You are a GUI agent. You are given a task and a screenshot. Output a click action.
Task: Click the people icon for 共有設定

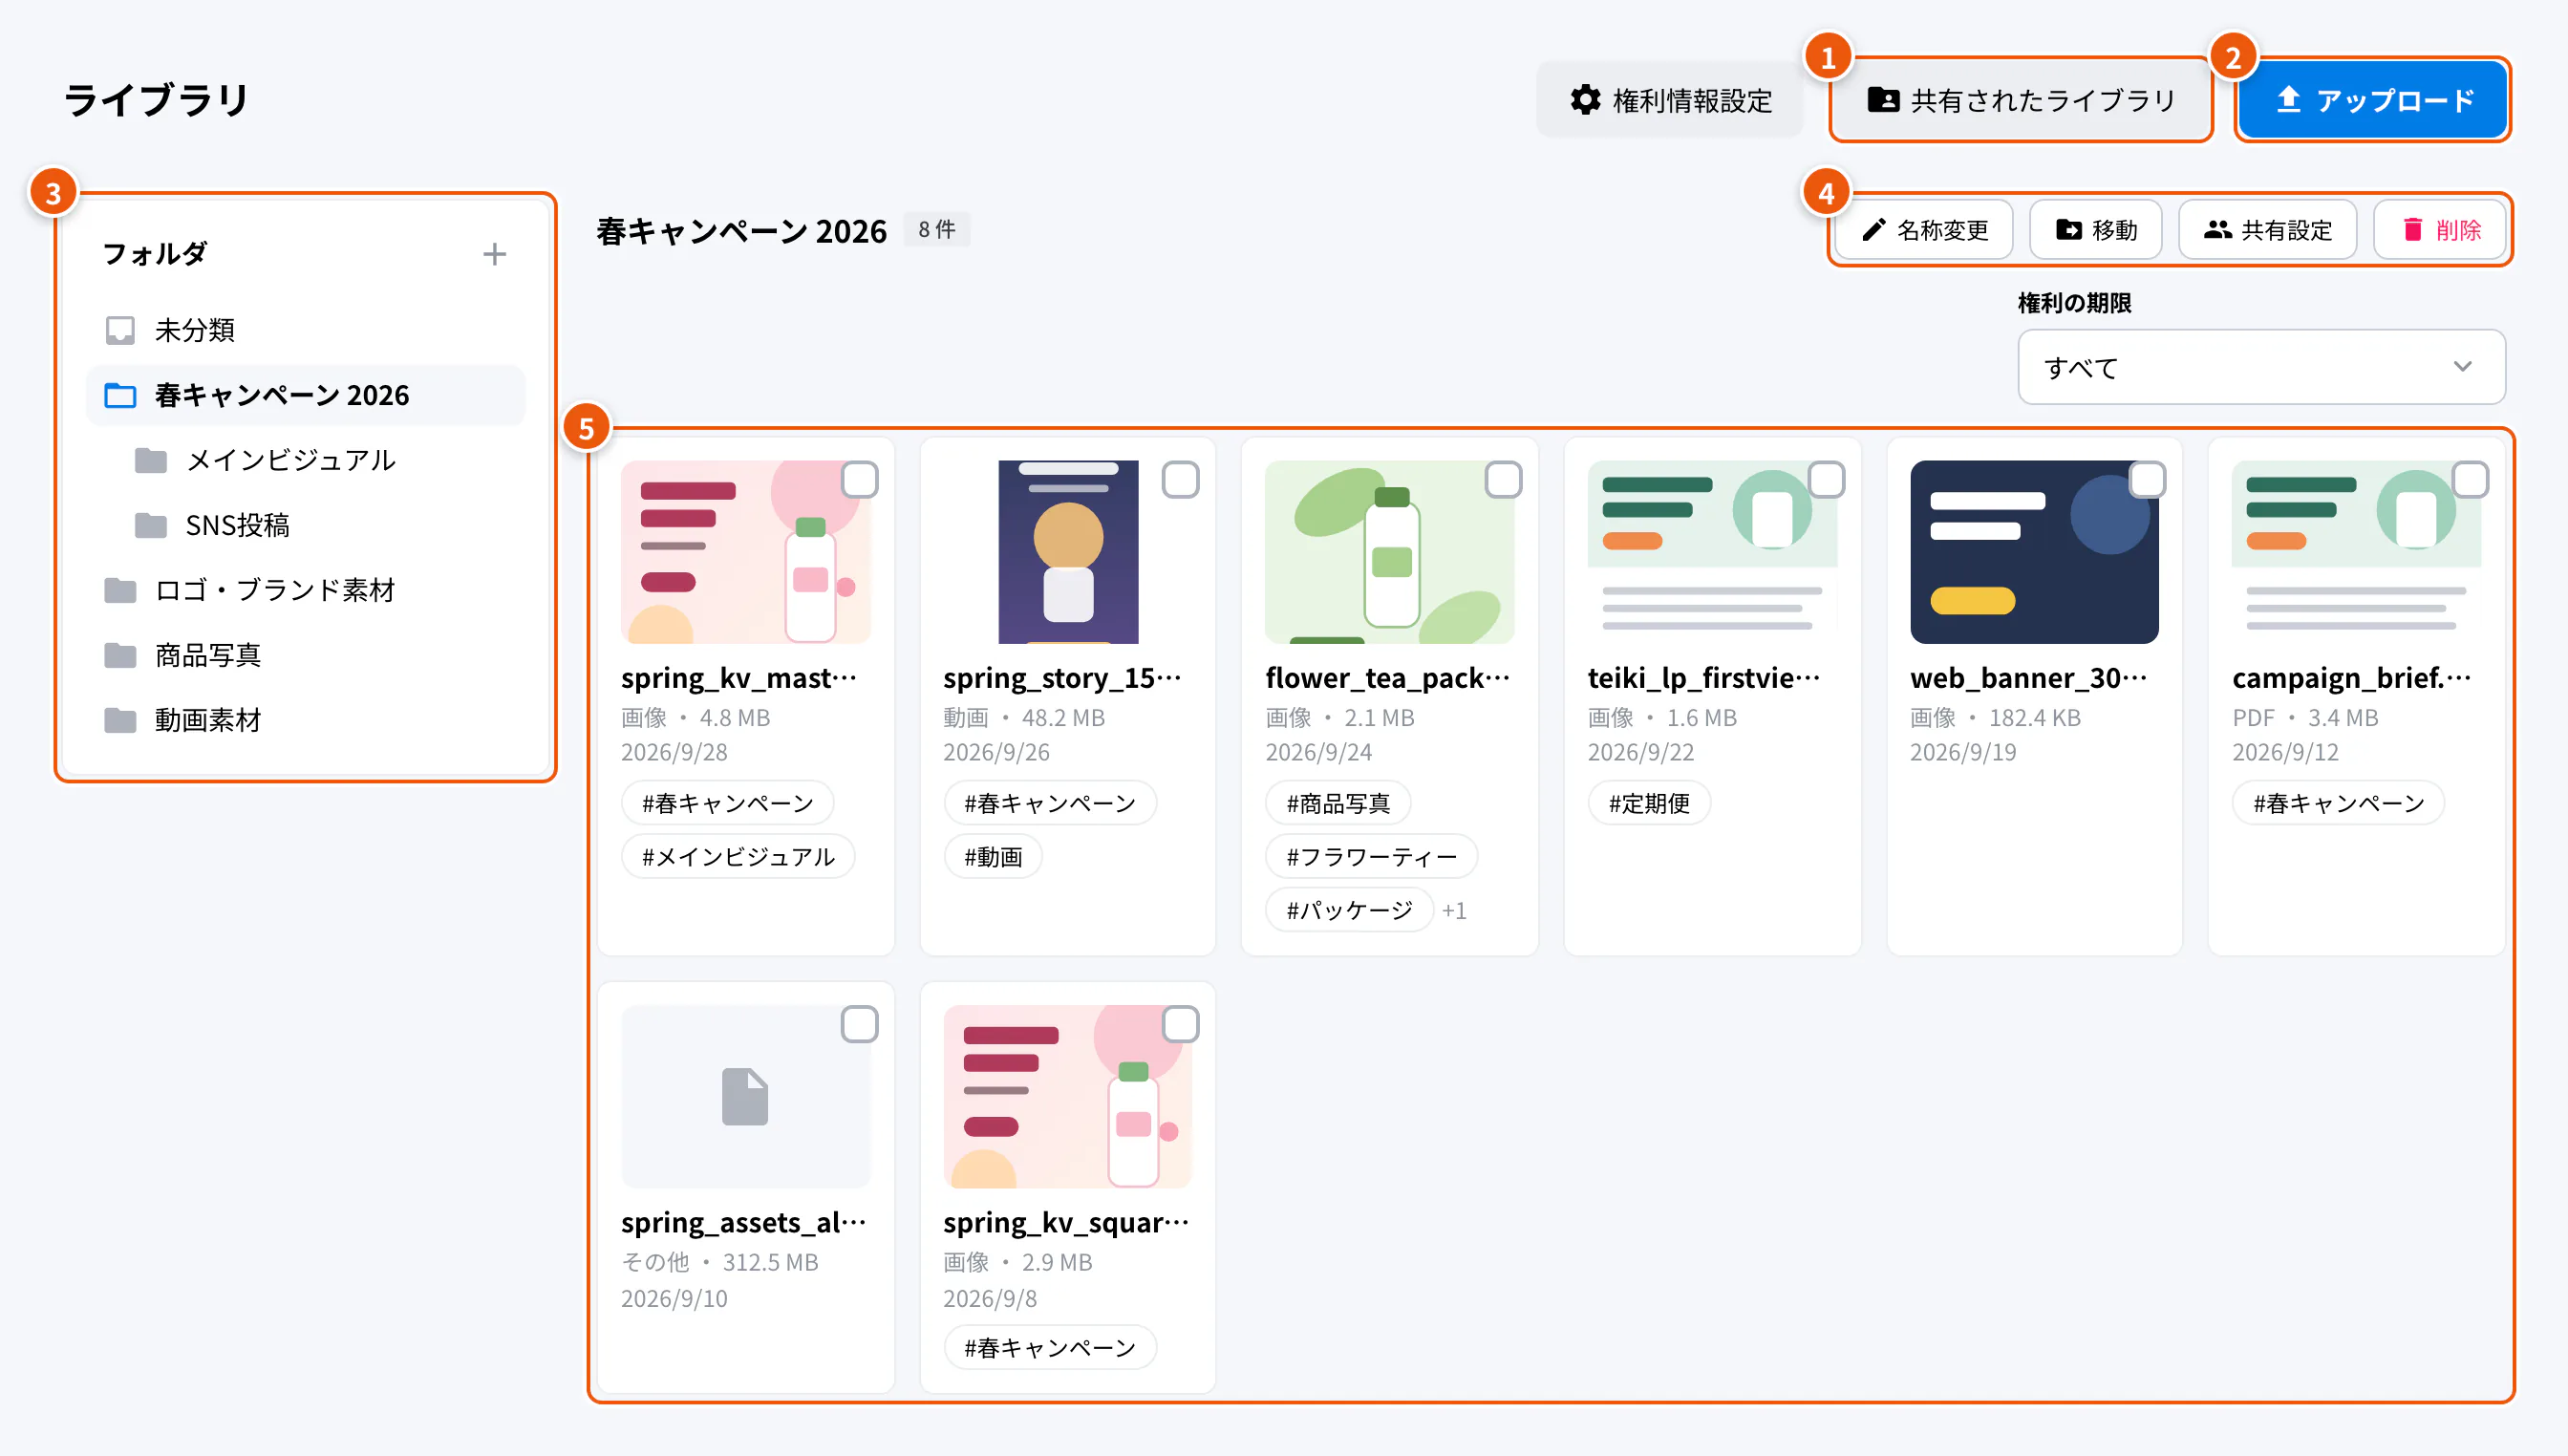2217,230
